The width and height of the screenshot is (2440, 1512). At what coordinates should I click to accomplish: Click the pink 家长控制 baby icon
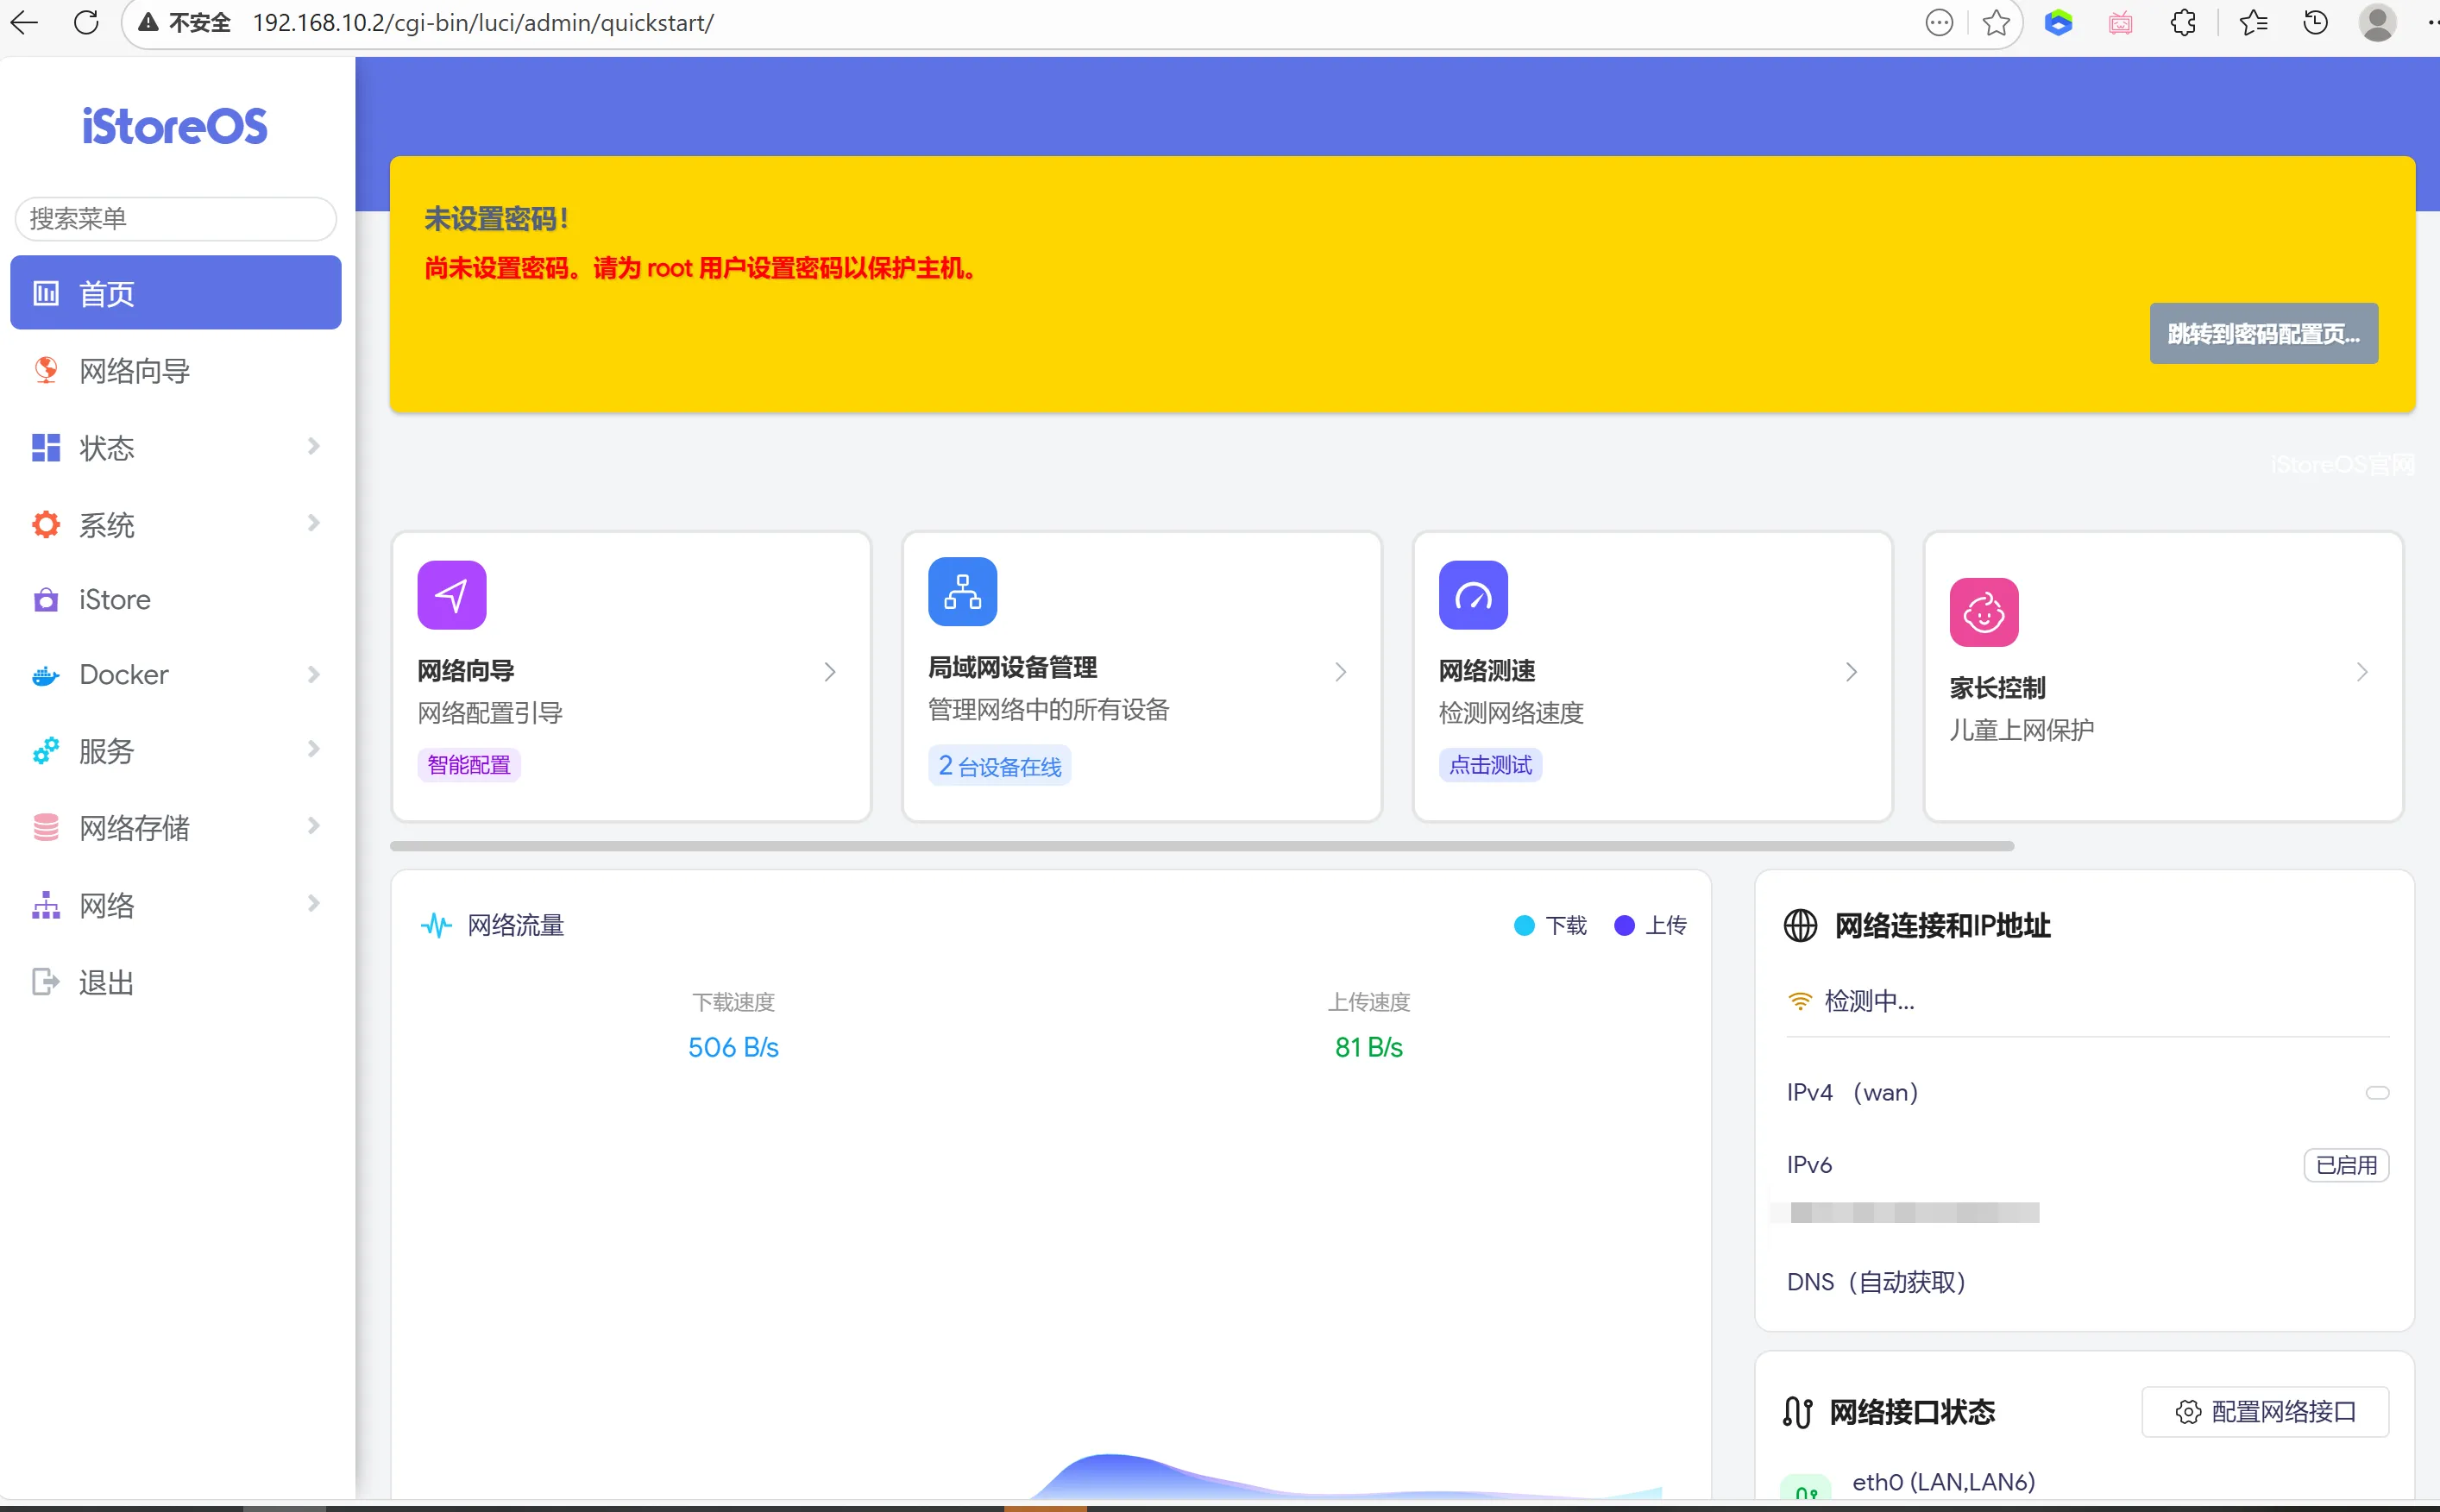[x=1984, y=612]
